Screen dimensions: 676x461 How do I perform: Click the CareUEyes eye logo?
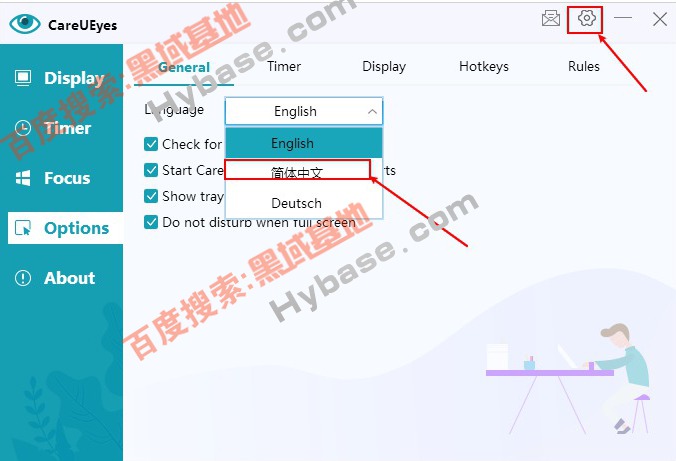(x=25, y=23)
